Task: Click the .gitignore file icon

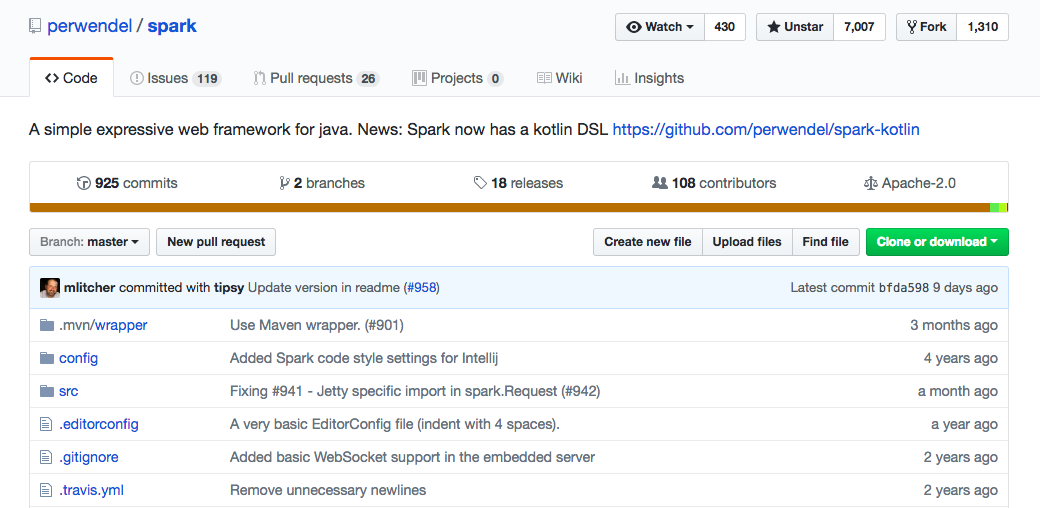Action: (x=46, y=457)
